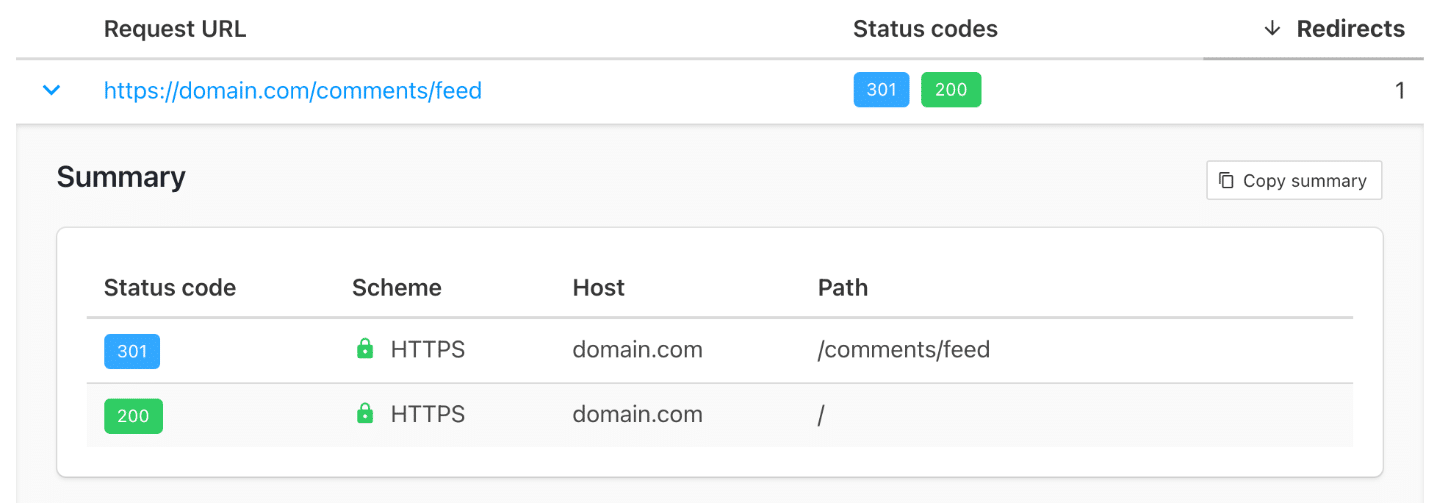Click the 301 badge in Status codes
Image resolution: width=1437 pixels, height=503 pixels.
881,90
